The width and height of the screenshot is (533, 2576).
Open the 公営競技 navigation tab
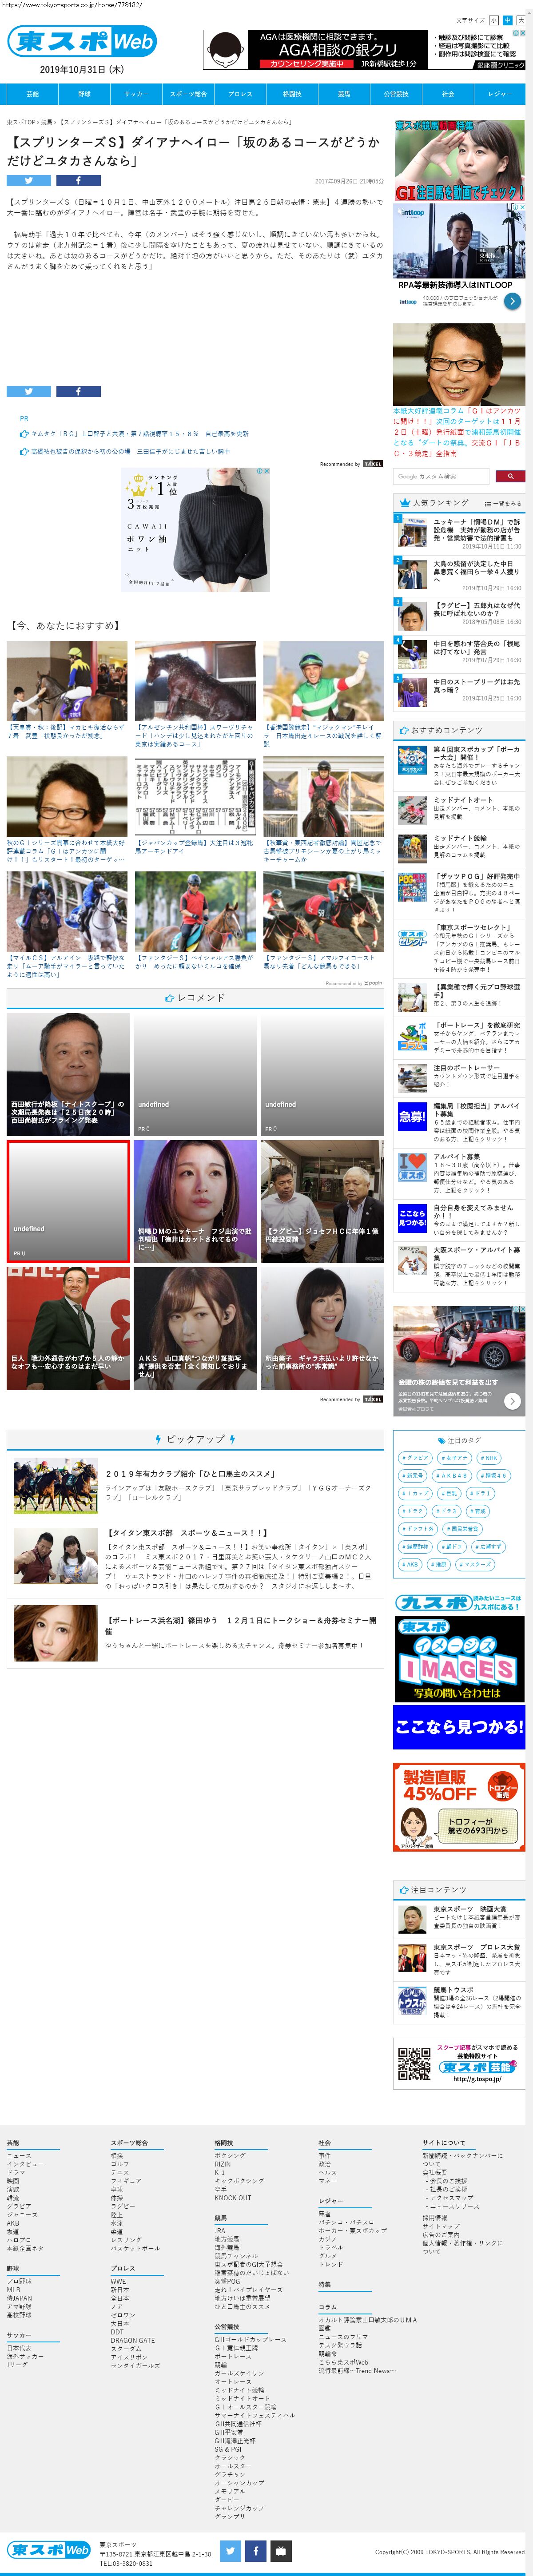tap(396, 94)
